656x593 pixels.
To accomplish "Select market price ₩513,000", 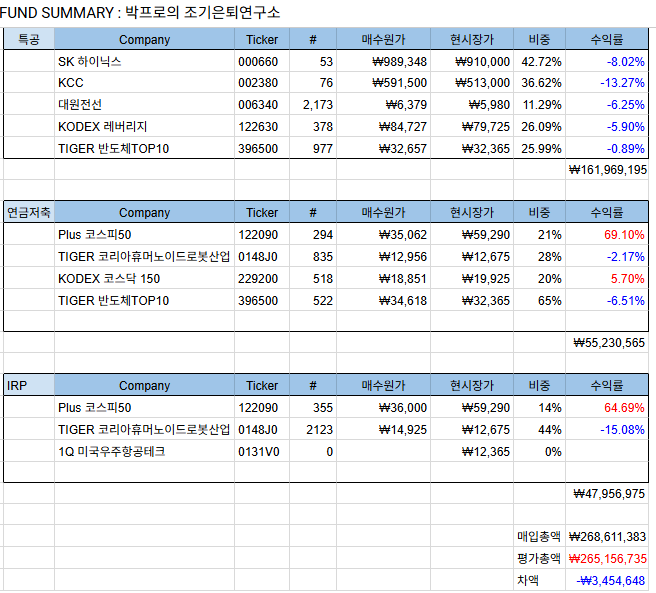I will click(472, 82).
